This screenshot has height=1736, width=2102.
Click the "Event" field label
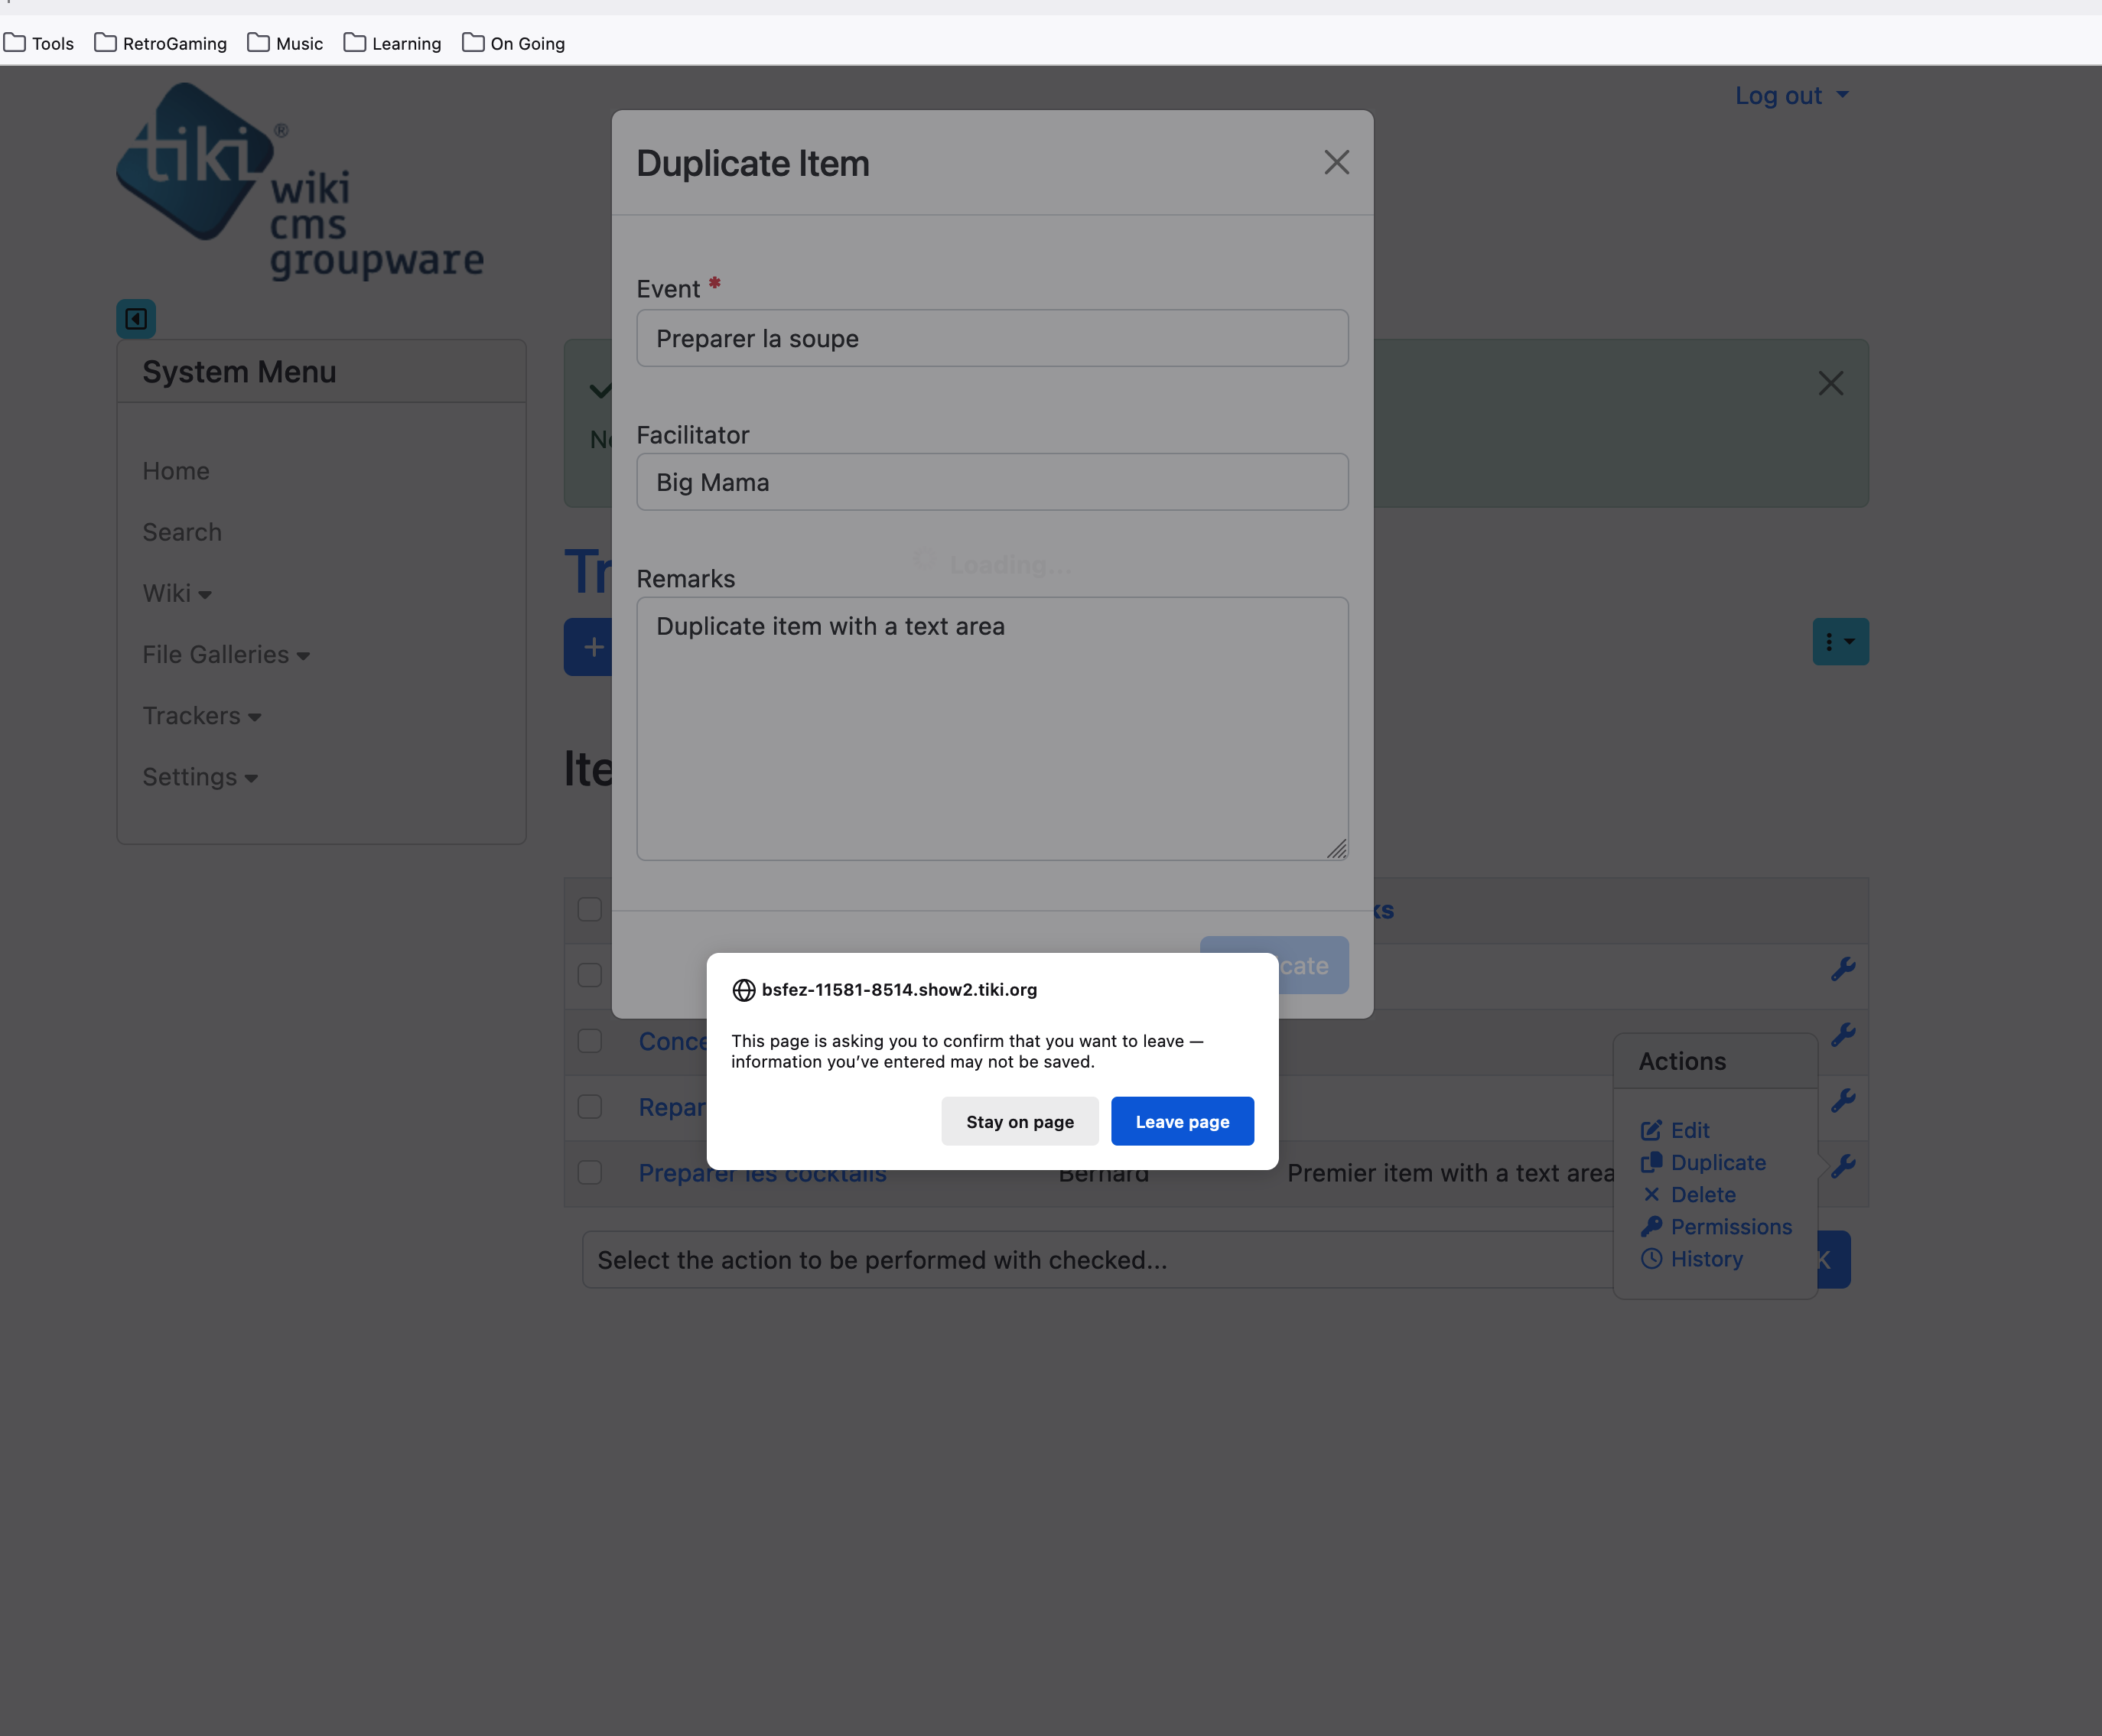point(668,289)
